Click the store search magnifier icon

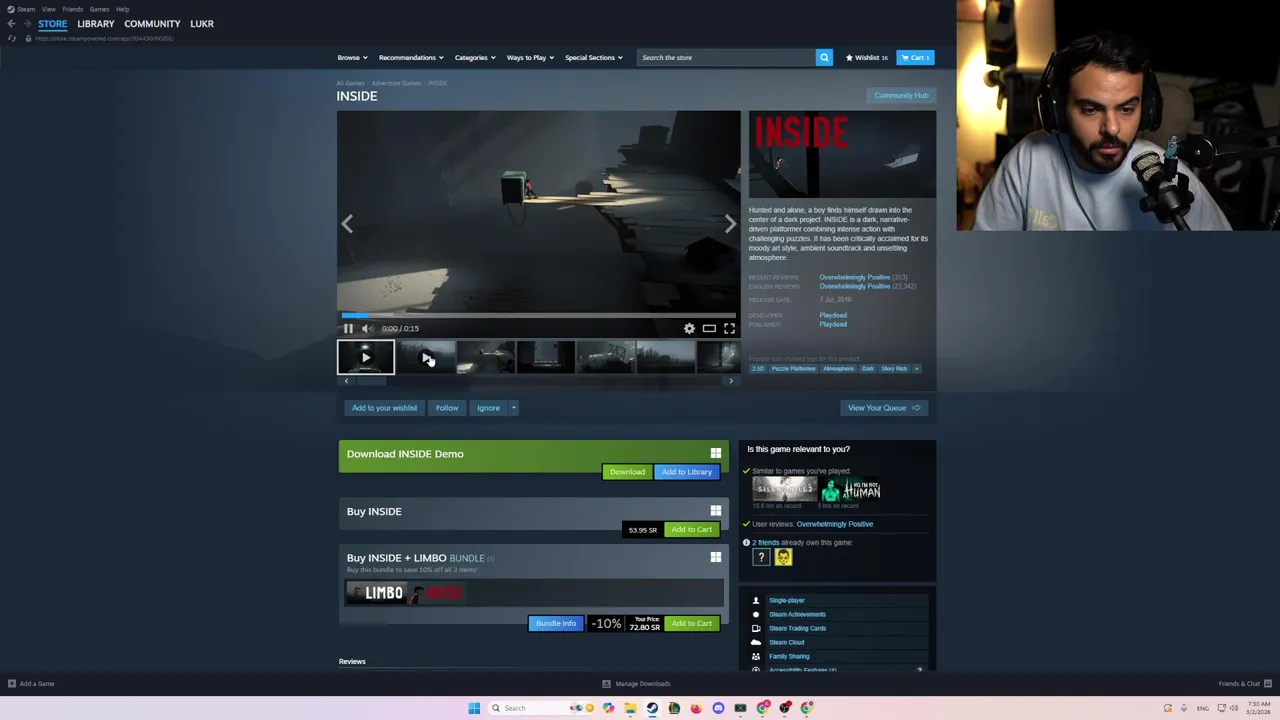click(x=824, y=57)
